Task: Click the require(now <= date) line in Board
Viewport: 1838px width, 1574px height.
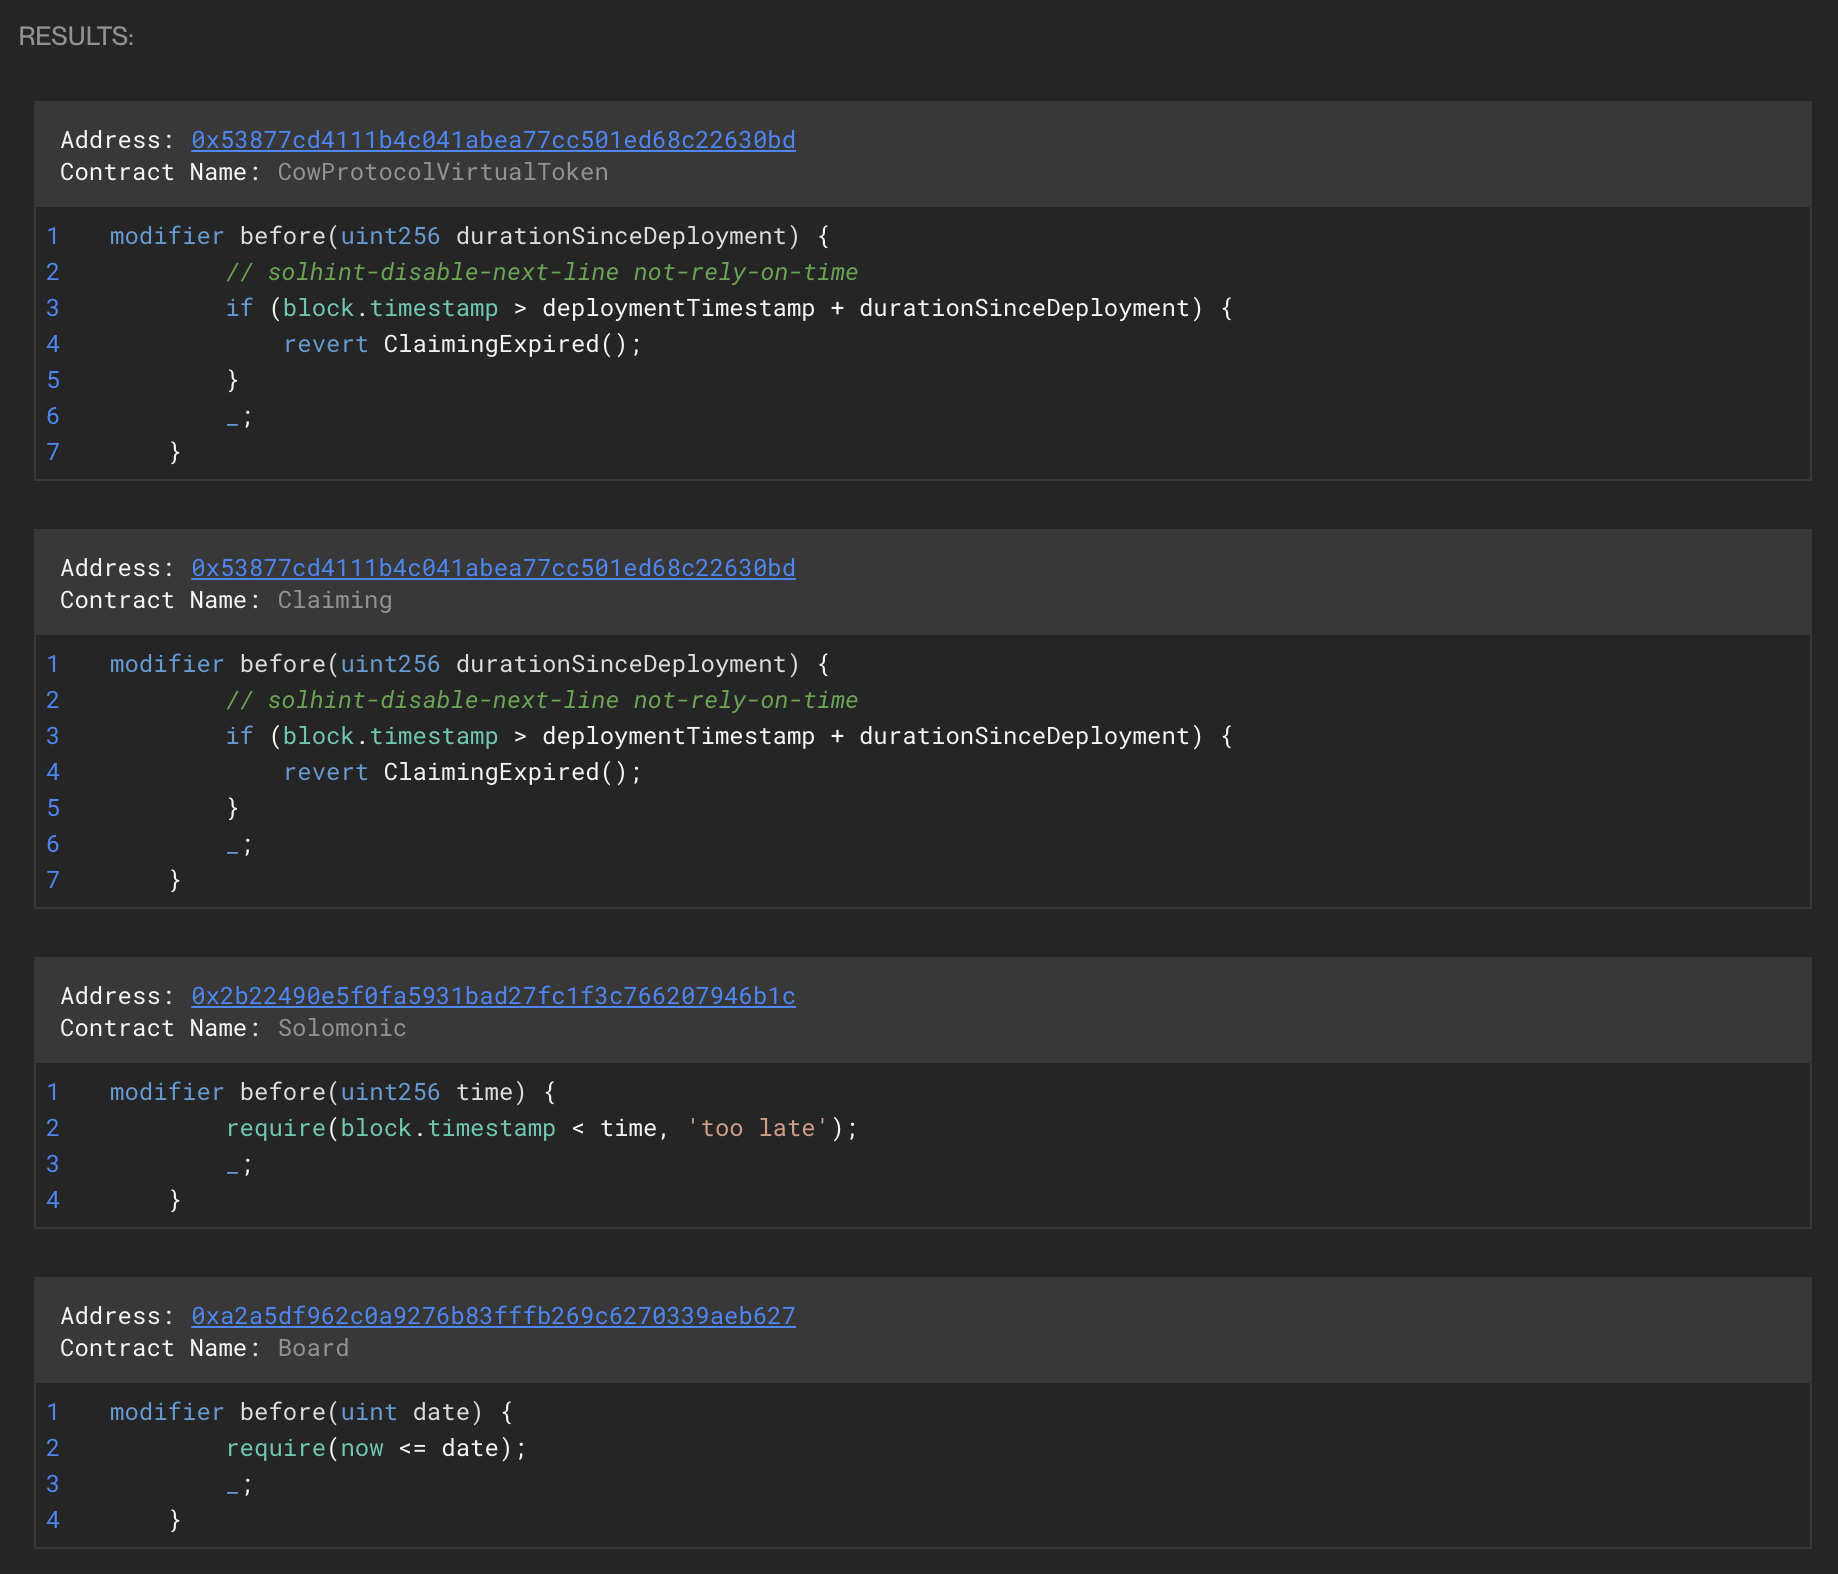Action: point(375,1448)
